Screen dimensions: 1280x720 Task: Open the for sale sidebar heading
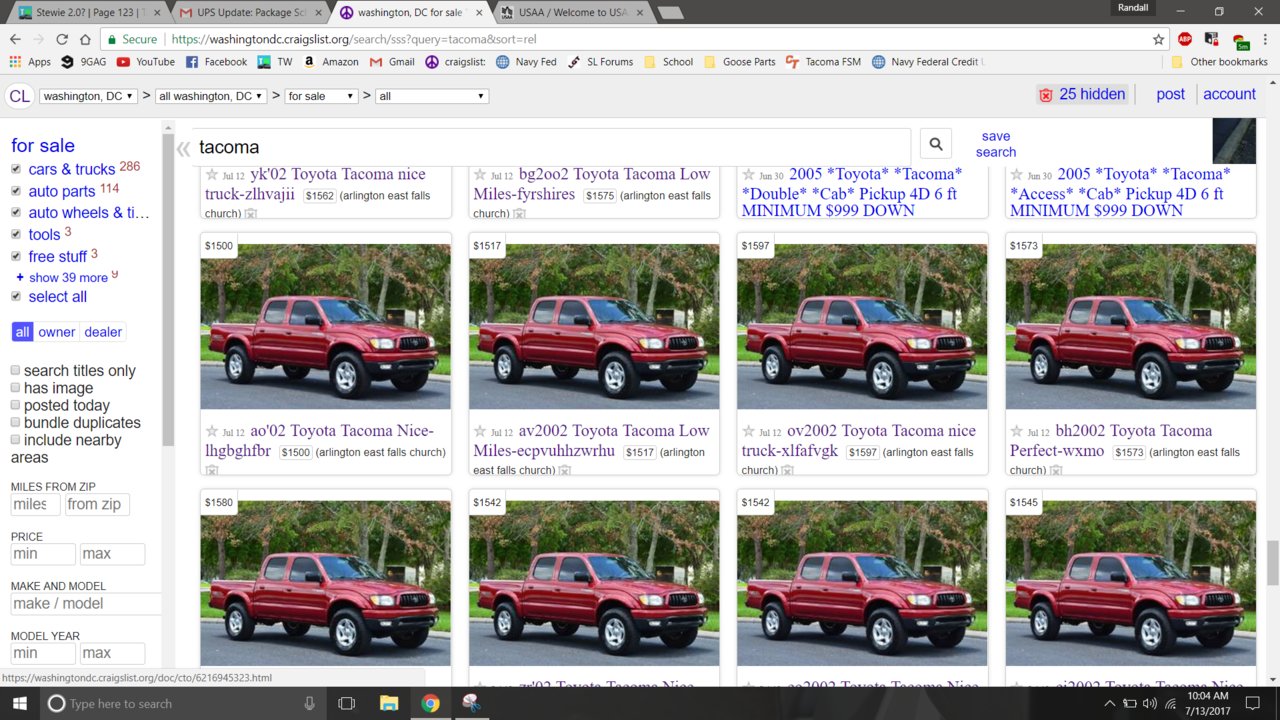tap(43, 145)
